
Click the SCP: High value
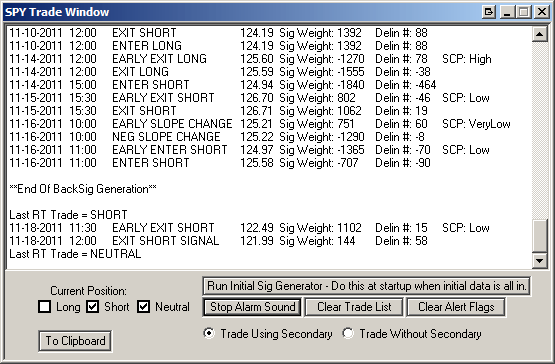click(467, 59)
